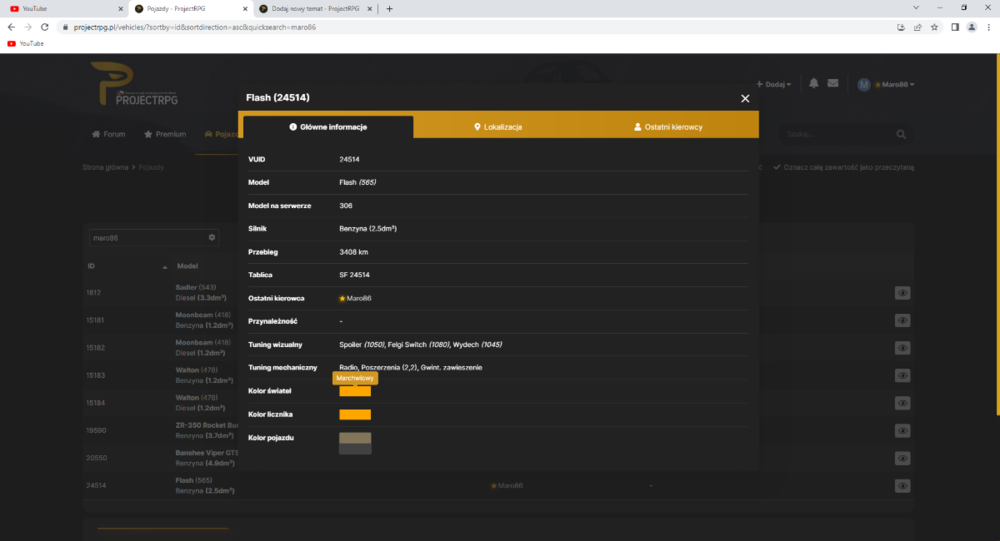Image resolution: width=1000 pixels, height=541 pixels.
Task: Toggle eye icon for Flash 24514 row
Action: pos(902,486)
